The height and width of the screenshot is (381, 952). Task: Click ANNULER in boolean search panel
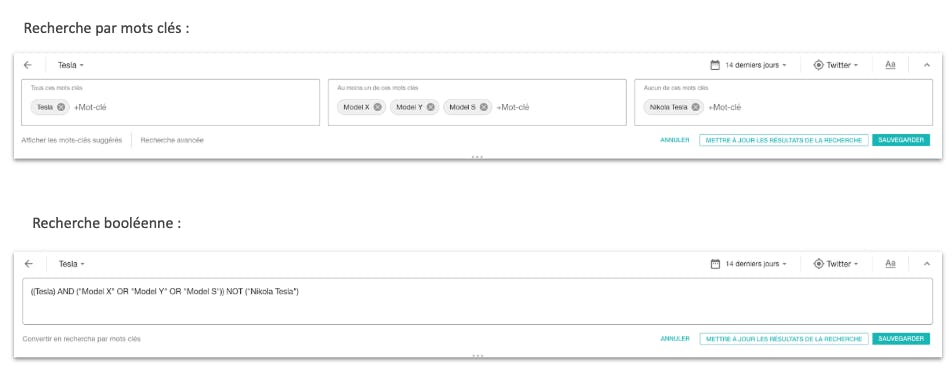pyautogui.click(x=675, y=339)
